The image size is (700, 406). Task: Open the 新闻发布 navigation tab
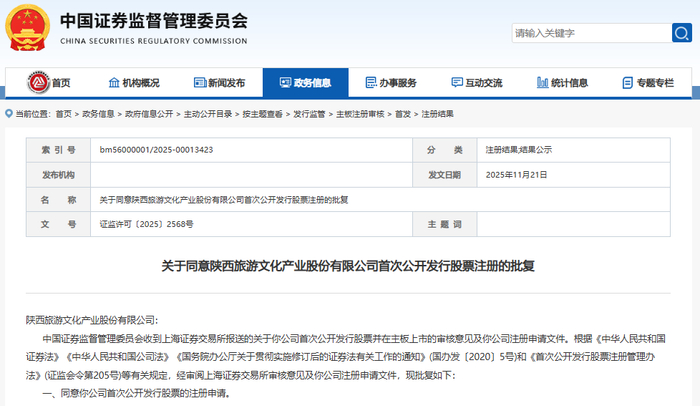point(220,83)
